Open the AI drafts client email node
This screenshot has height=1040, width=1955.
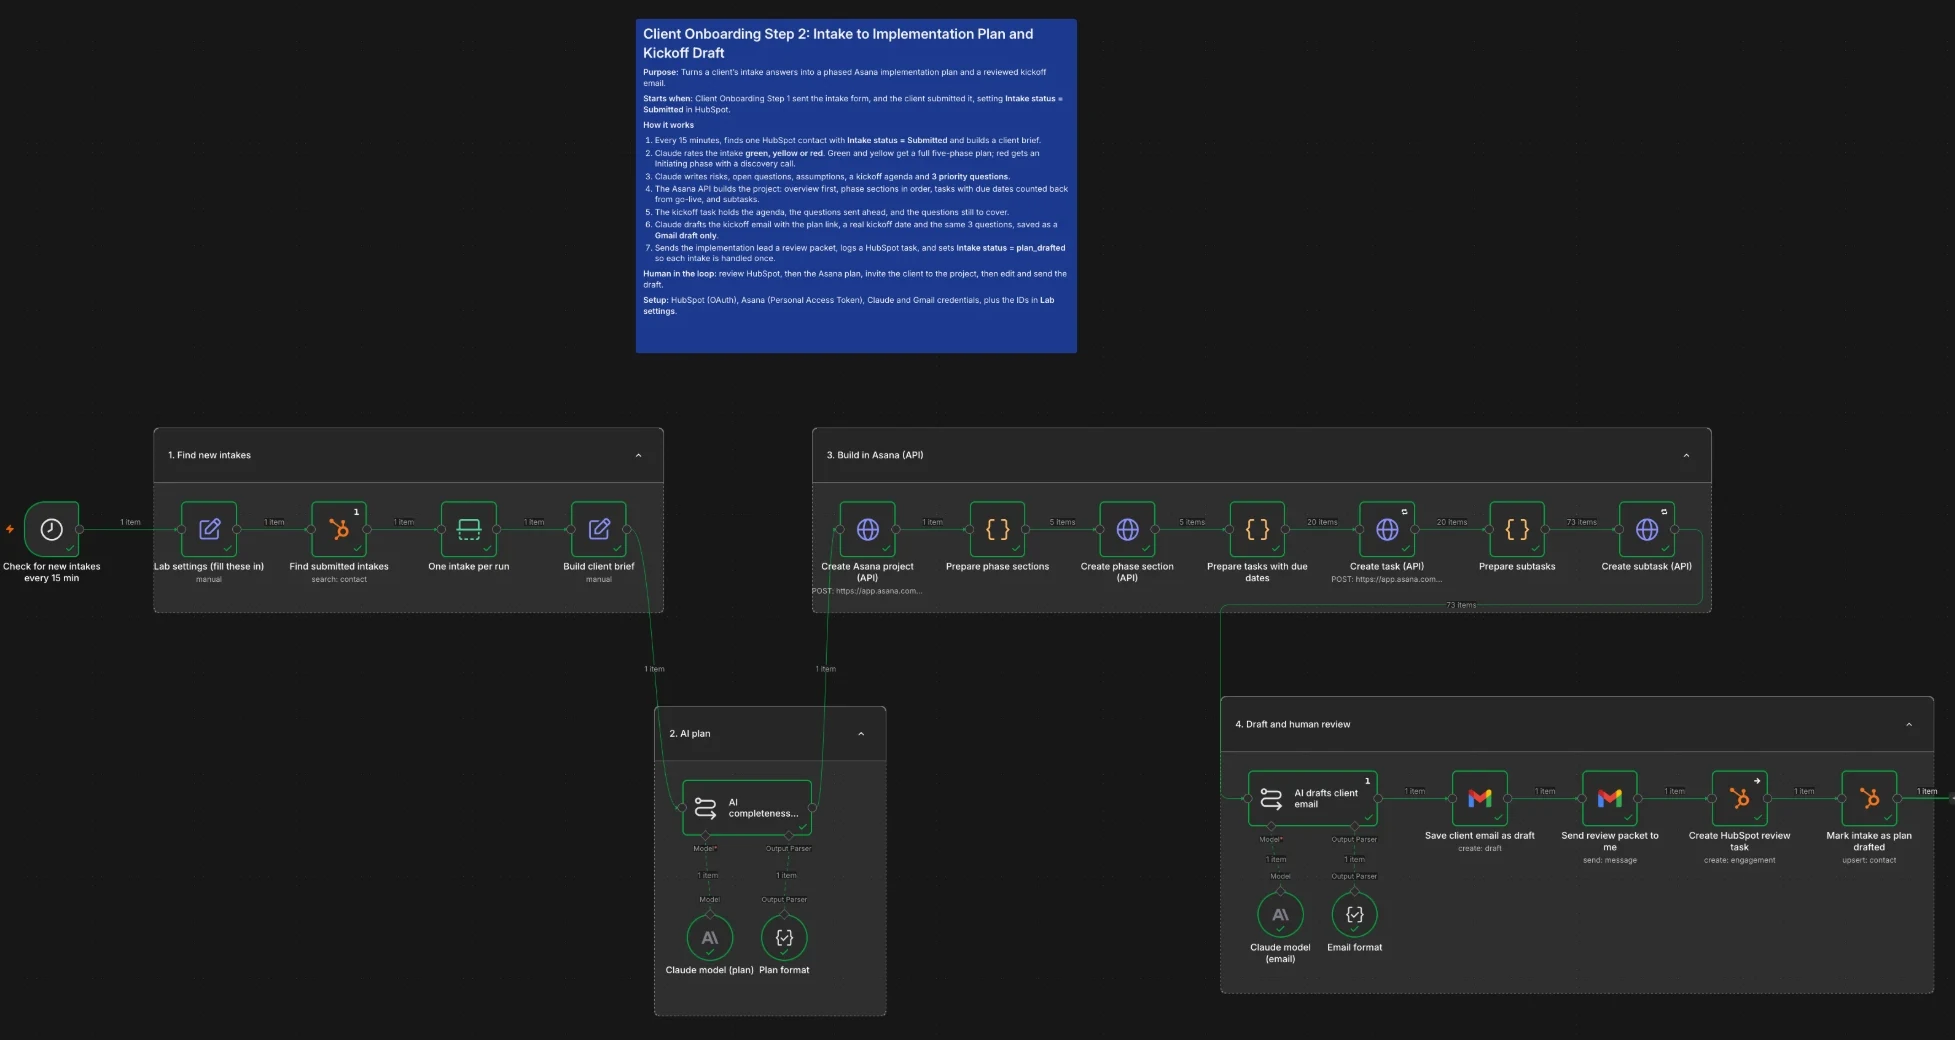1313,798
